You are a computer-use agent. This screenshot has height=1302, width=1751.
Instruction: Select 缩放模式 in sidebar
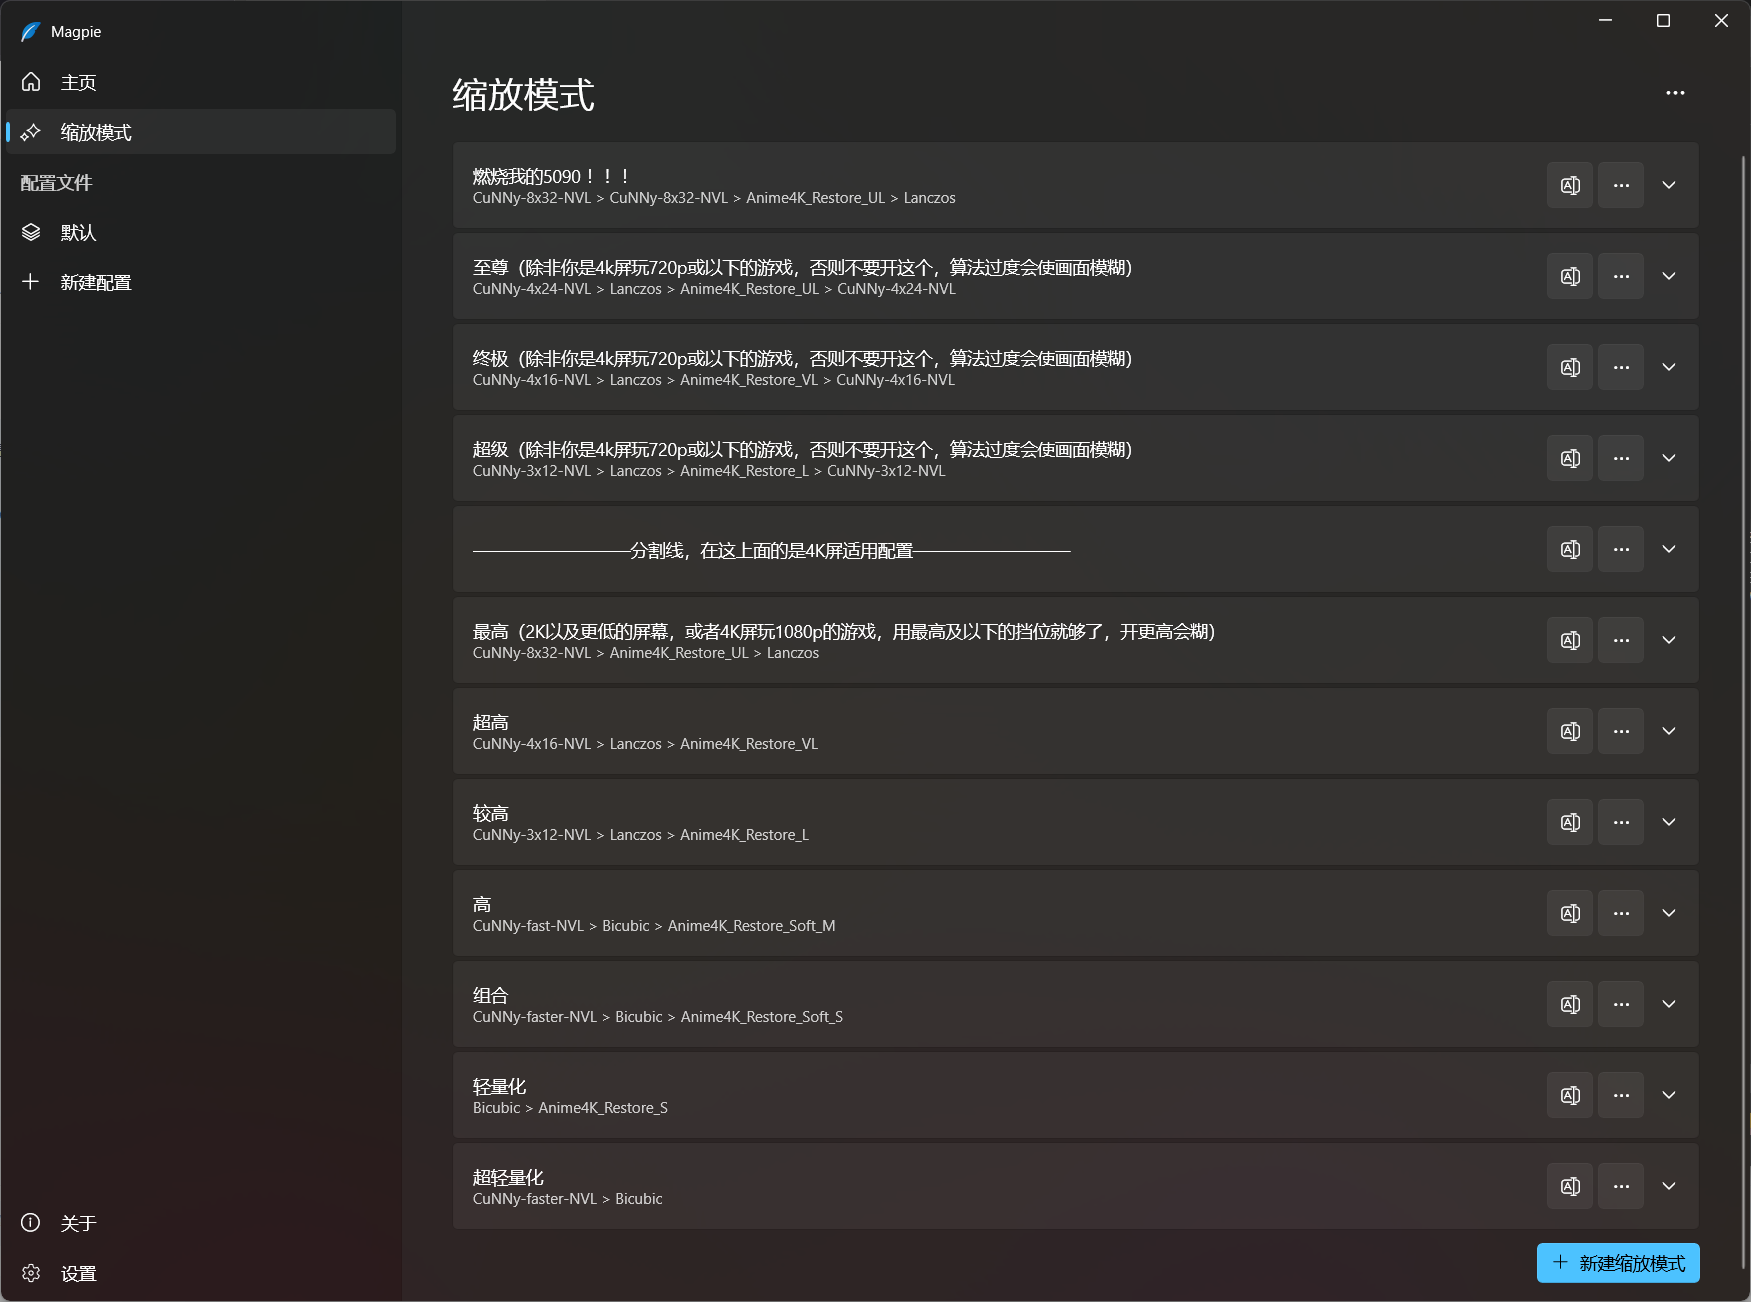(x=201, y=132)
